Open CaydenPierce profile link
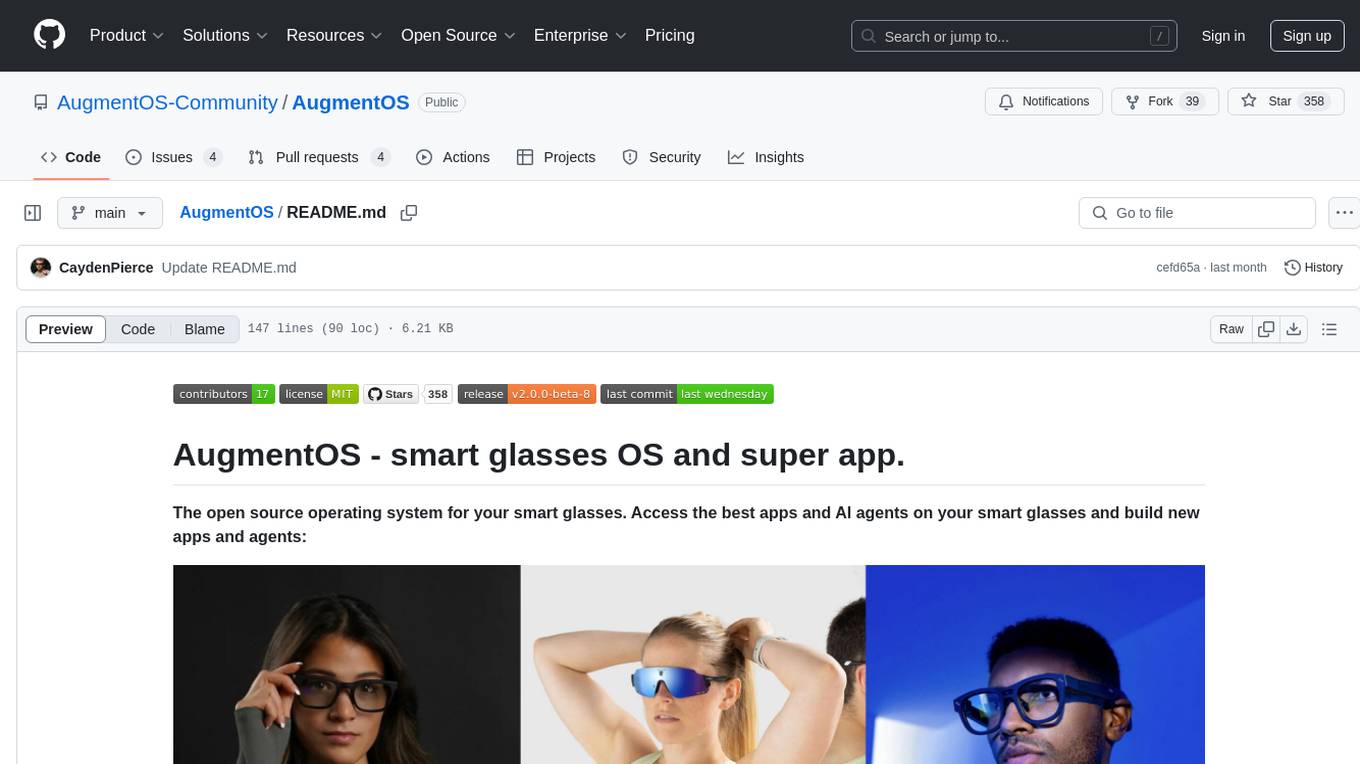This screenshot has height=764, width=1360. coord(106,268)
